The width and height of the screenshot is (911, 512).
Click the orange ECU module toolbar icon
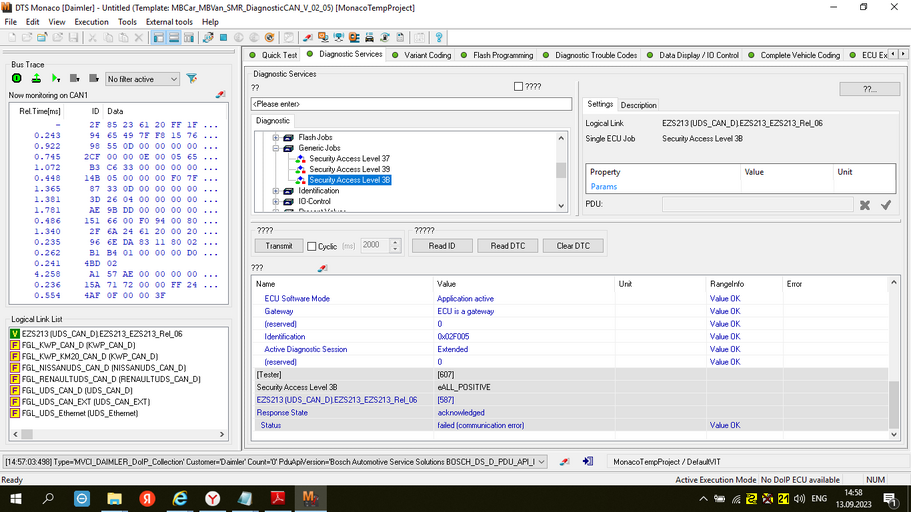[x=354, y=38]
